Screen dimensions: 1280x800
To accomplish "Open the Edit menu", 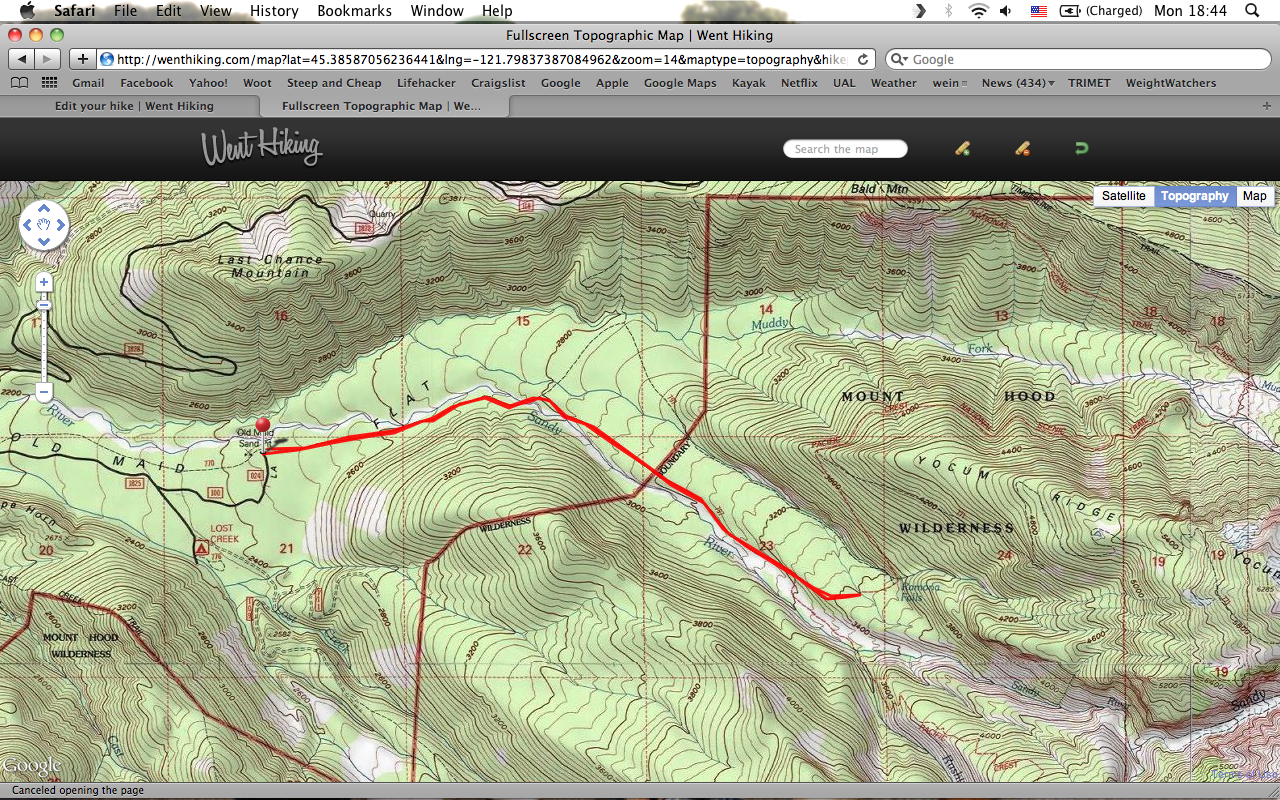I will pyautogui.click(x=169, y=11).
